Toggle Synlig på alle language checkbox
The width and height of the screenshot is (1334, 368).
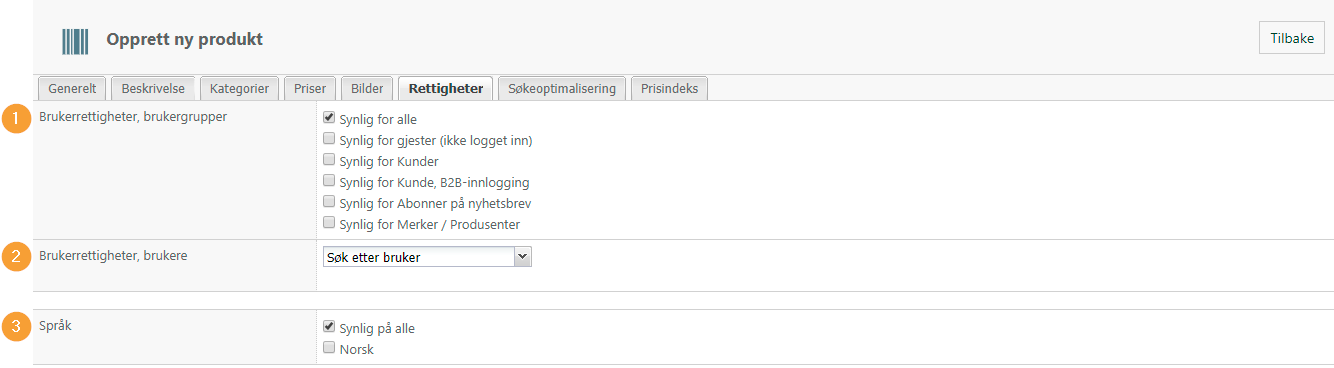click(x=329, y=327)
